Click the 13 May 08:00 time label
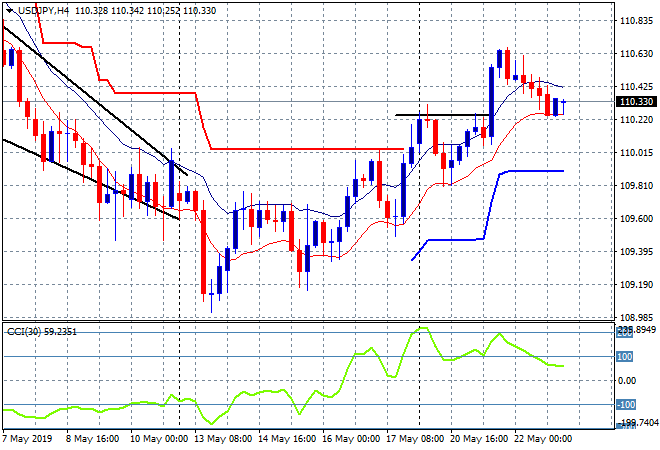 click(x=223, y=439)
